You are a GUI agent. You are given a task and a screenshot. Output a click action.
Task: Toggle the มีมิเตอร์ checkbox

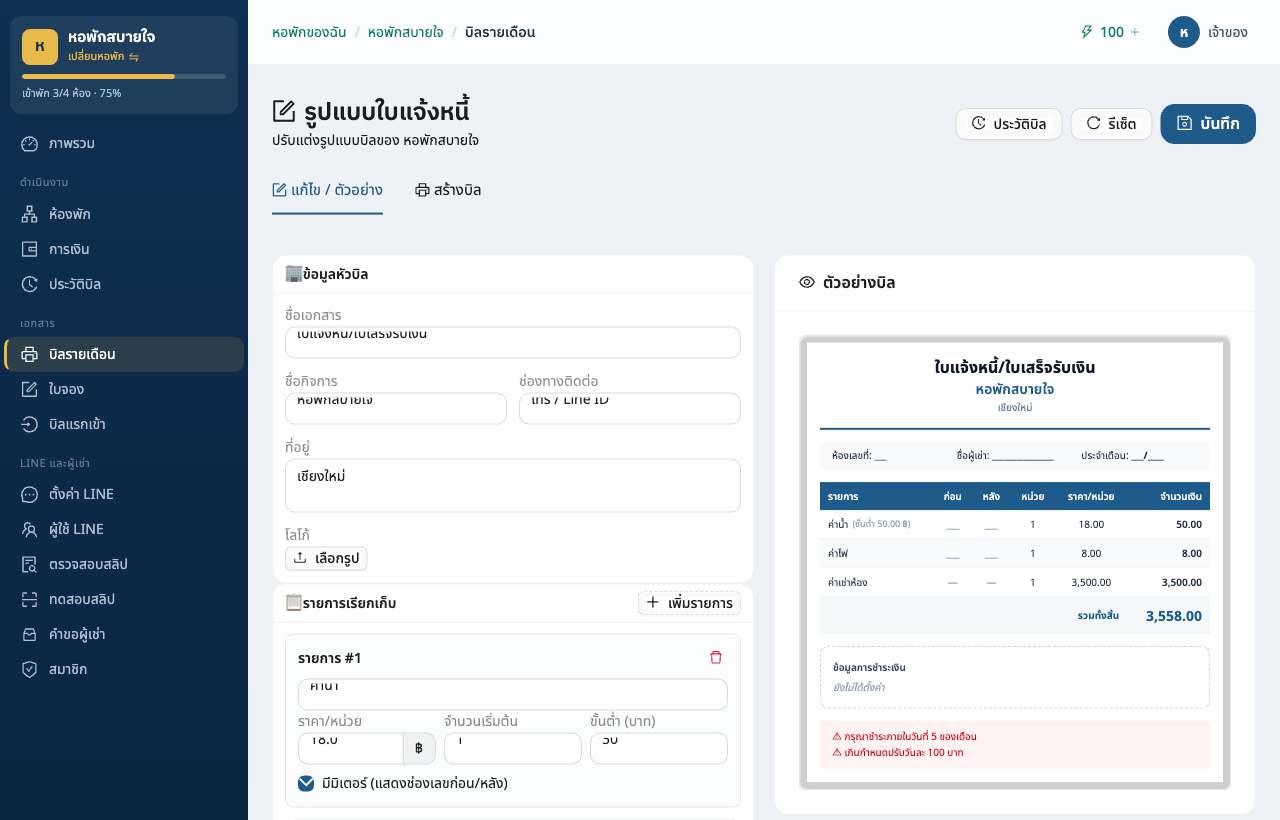click(306, 783)
